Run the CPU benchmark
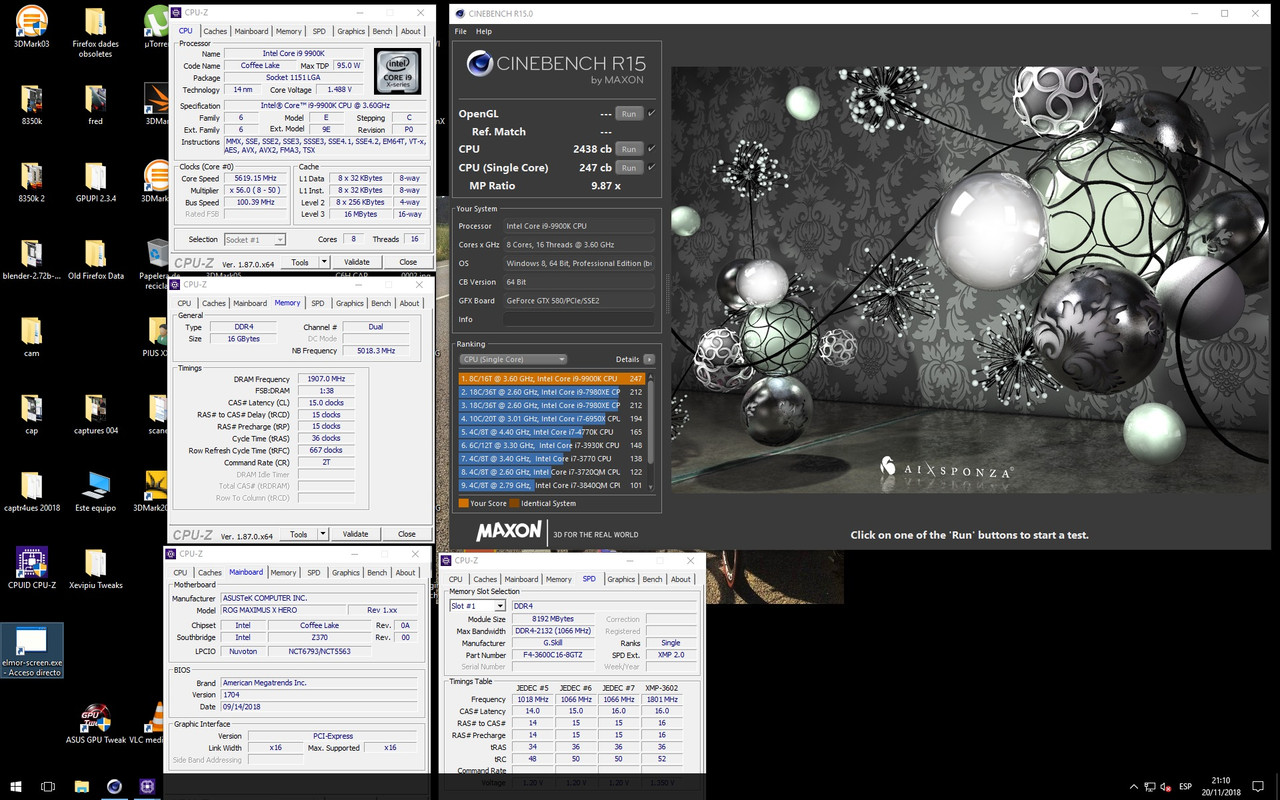The height and width of the screenshot is (800, 1280). tap(629, 149)
